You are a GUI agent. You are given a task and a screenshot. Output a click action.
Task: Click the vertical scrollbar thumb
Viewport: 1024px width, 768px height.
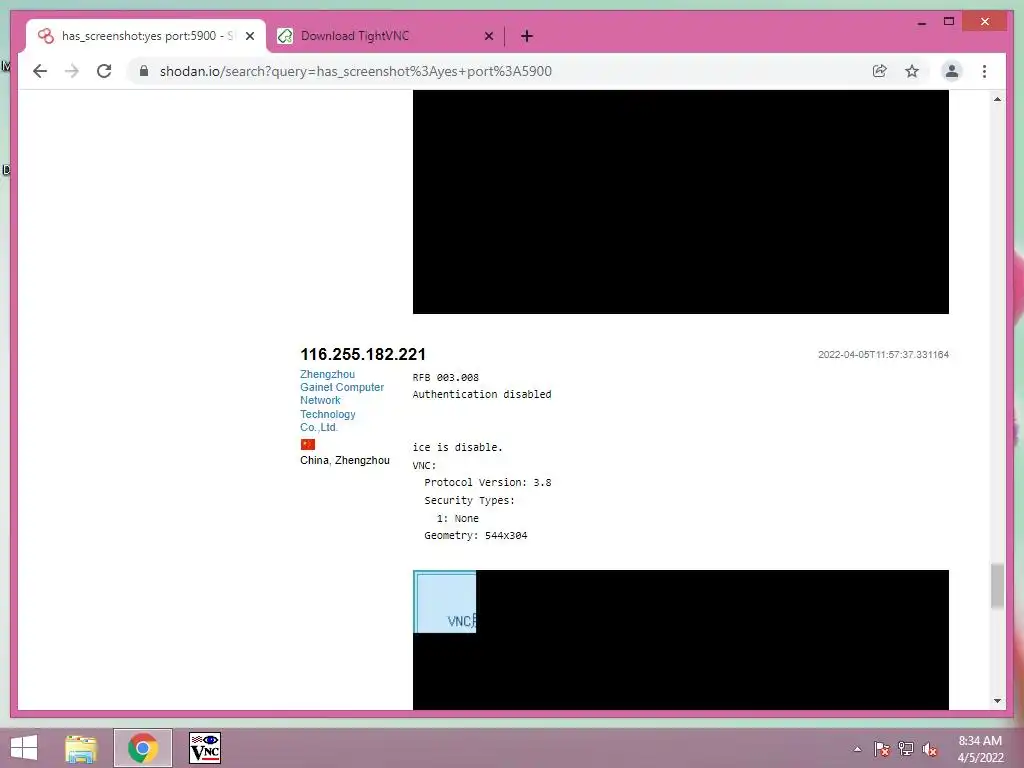click(x=997, y=586)
